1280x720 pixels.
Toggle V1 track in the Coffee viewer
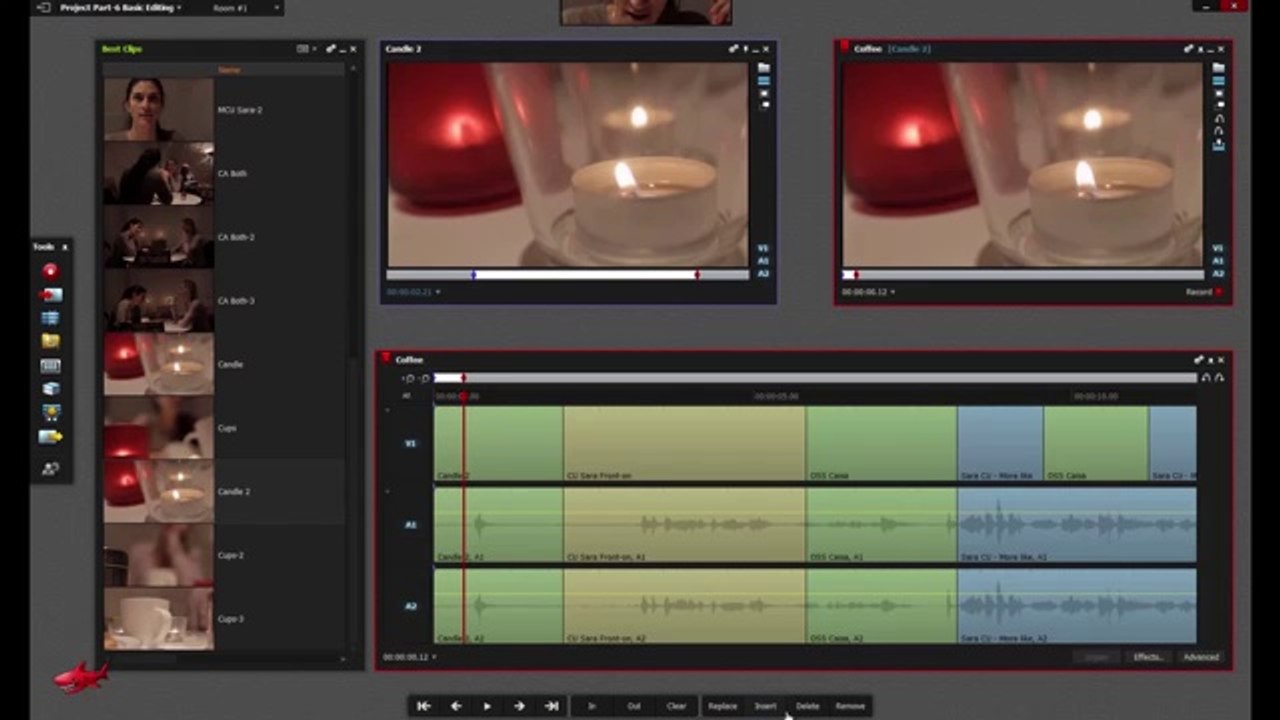pos(1218,248)
